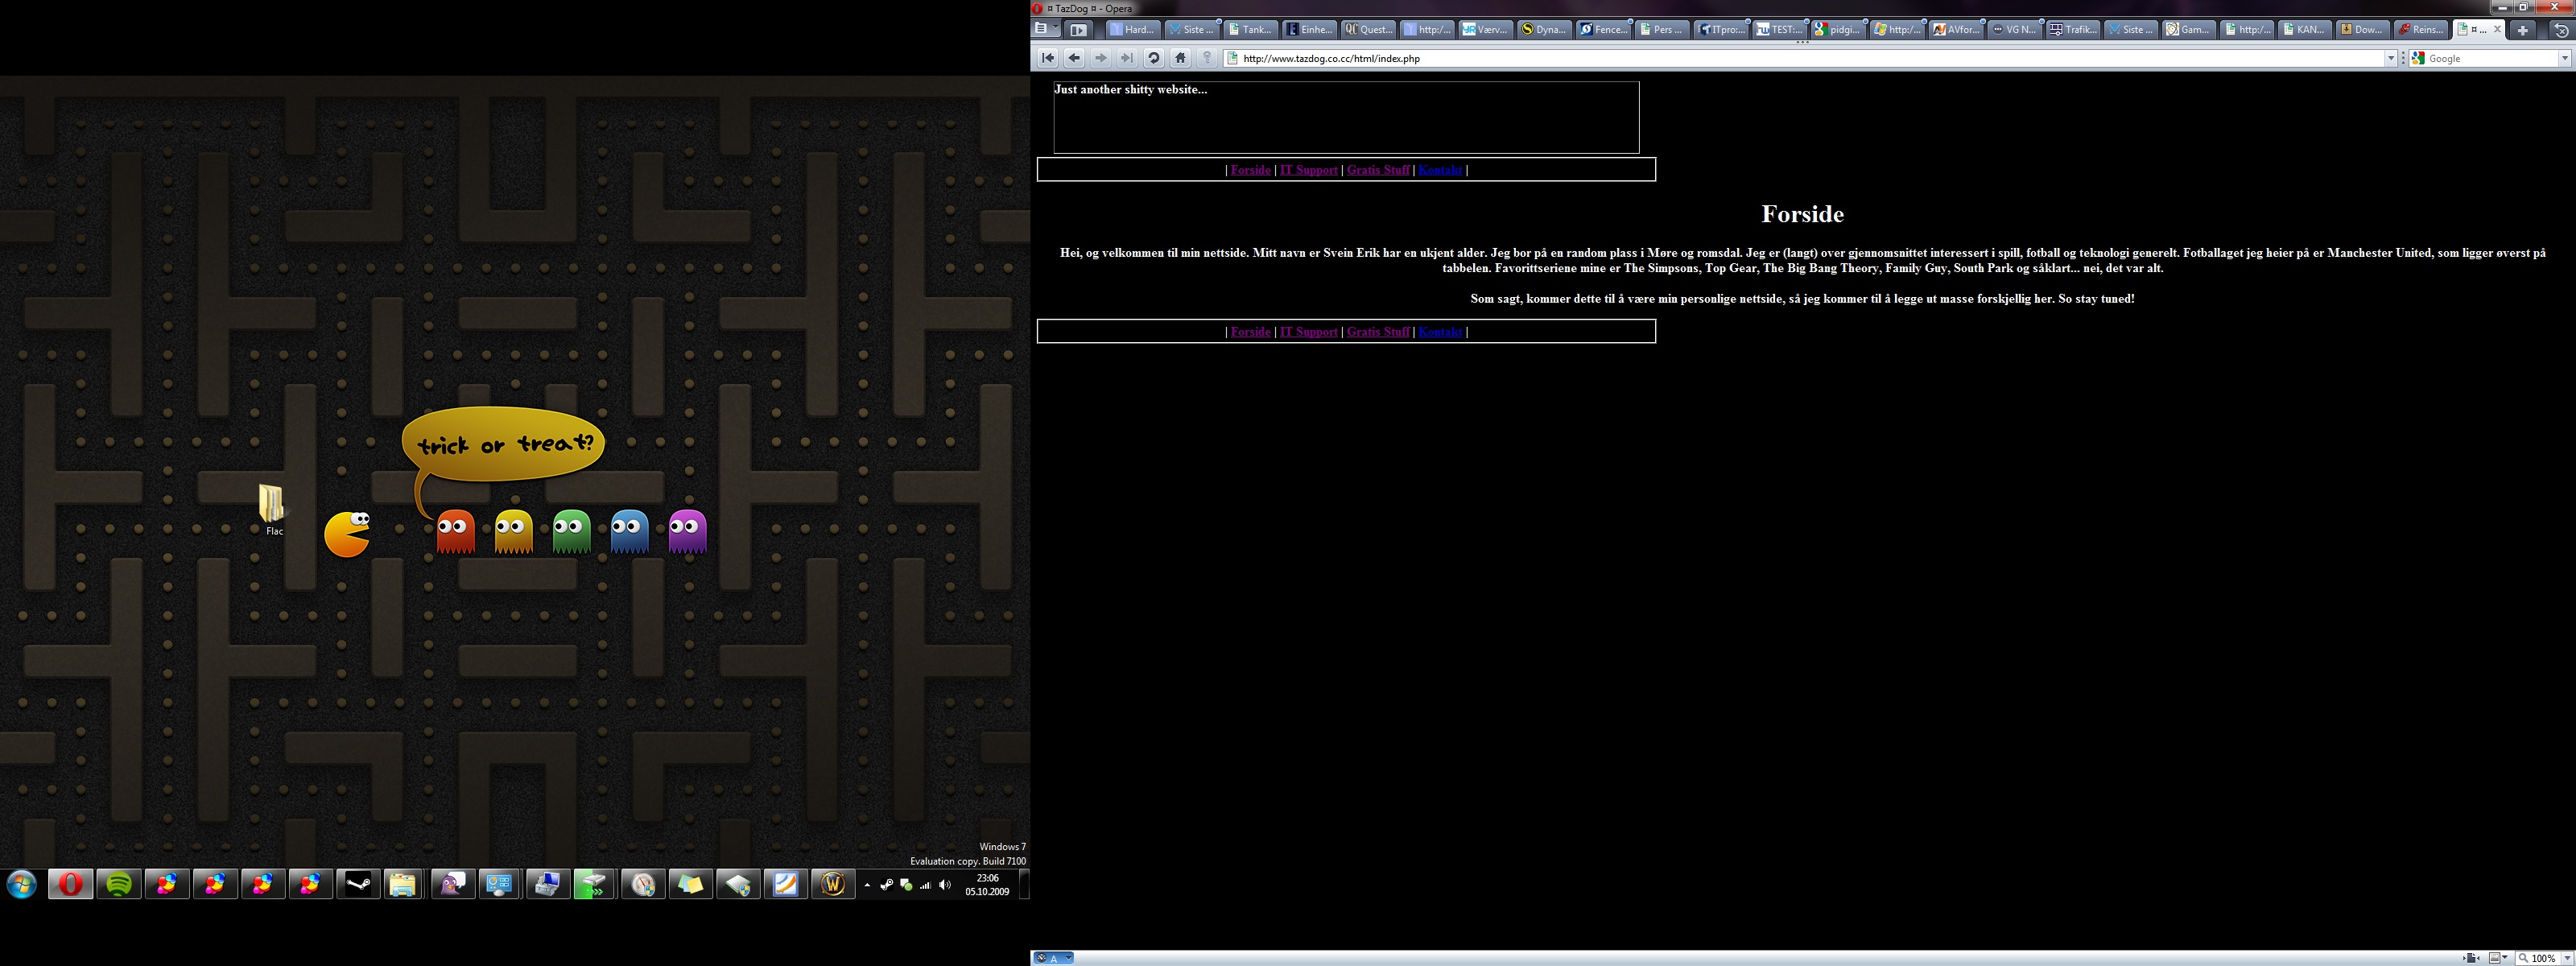
Task: Go back one page in Opera
Action: [x=1074, y=58]
